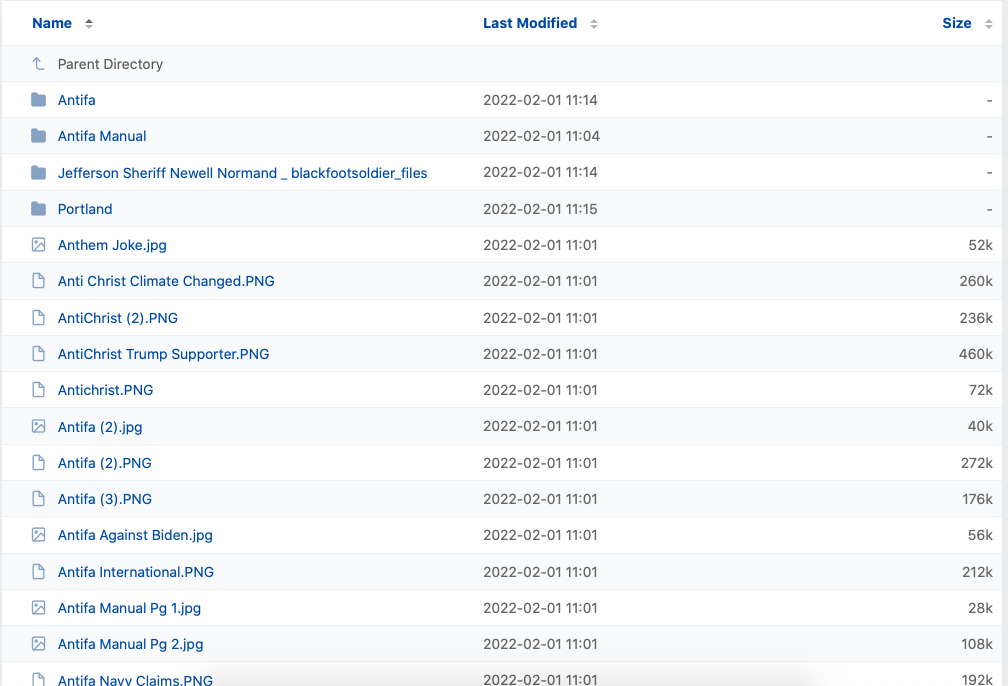Open Antifa Against Biden.jpg

135,535
